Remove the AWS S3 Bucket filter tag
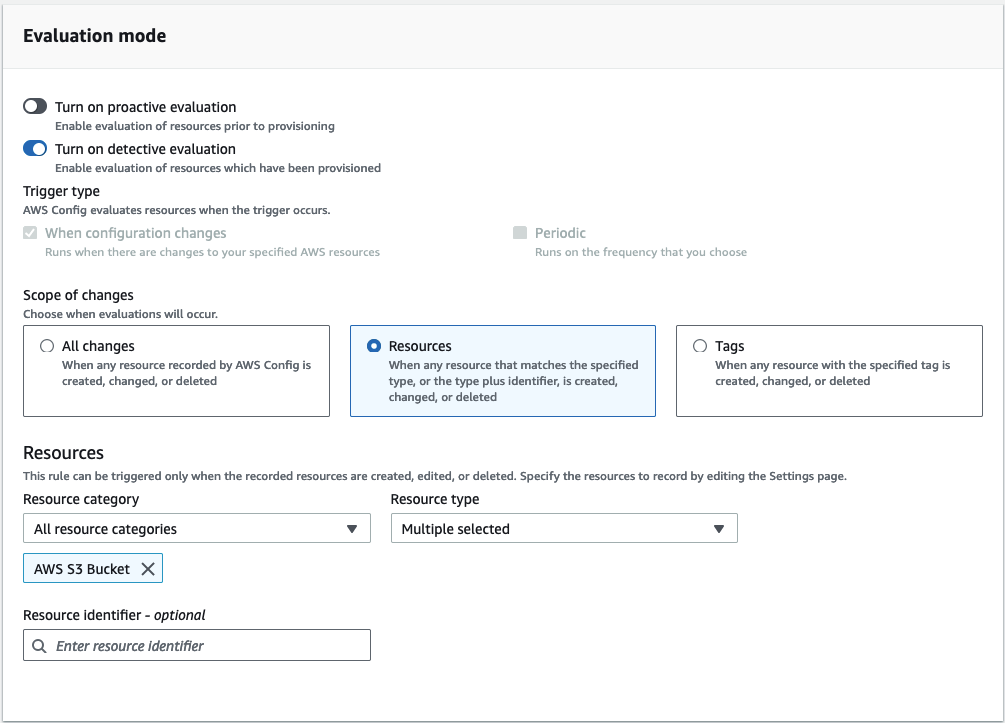The width and height of the screenshot is (1005, 723). (148, 568)
